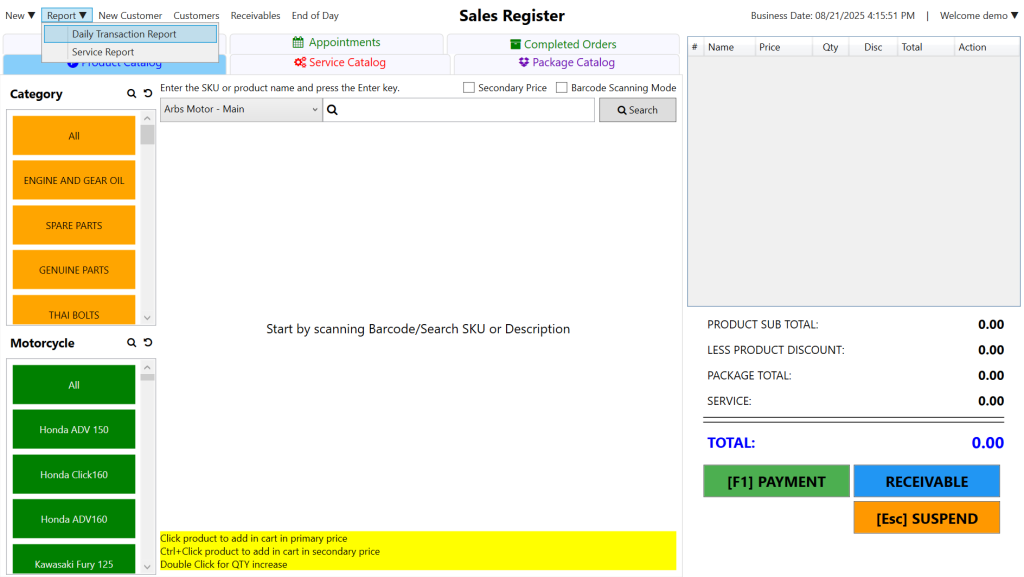Image resolution: width=1024 pixels, height=577 pixels.
Task: Click the Business Date text
Action: [x=833, y=16]
